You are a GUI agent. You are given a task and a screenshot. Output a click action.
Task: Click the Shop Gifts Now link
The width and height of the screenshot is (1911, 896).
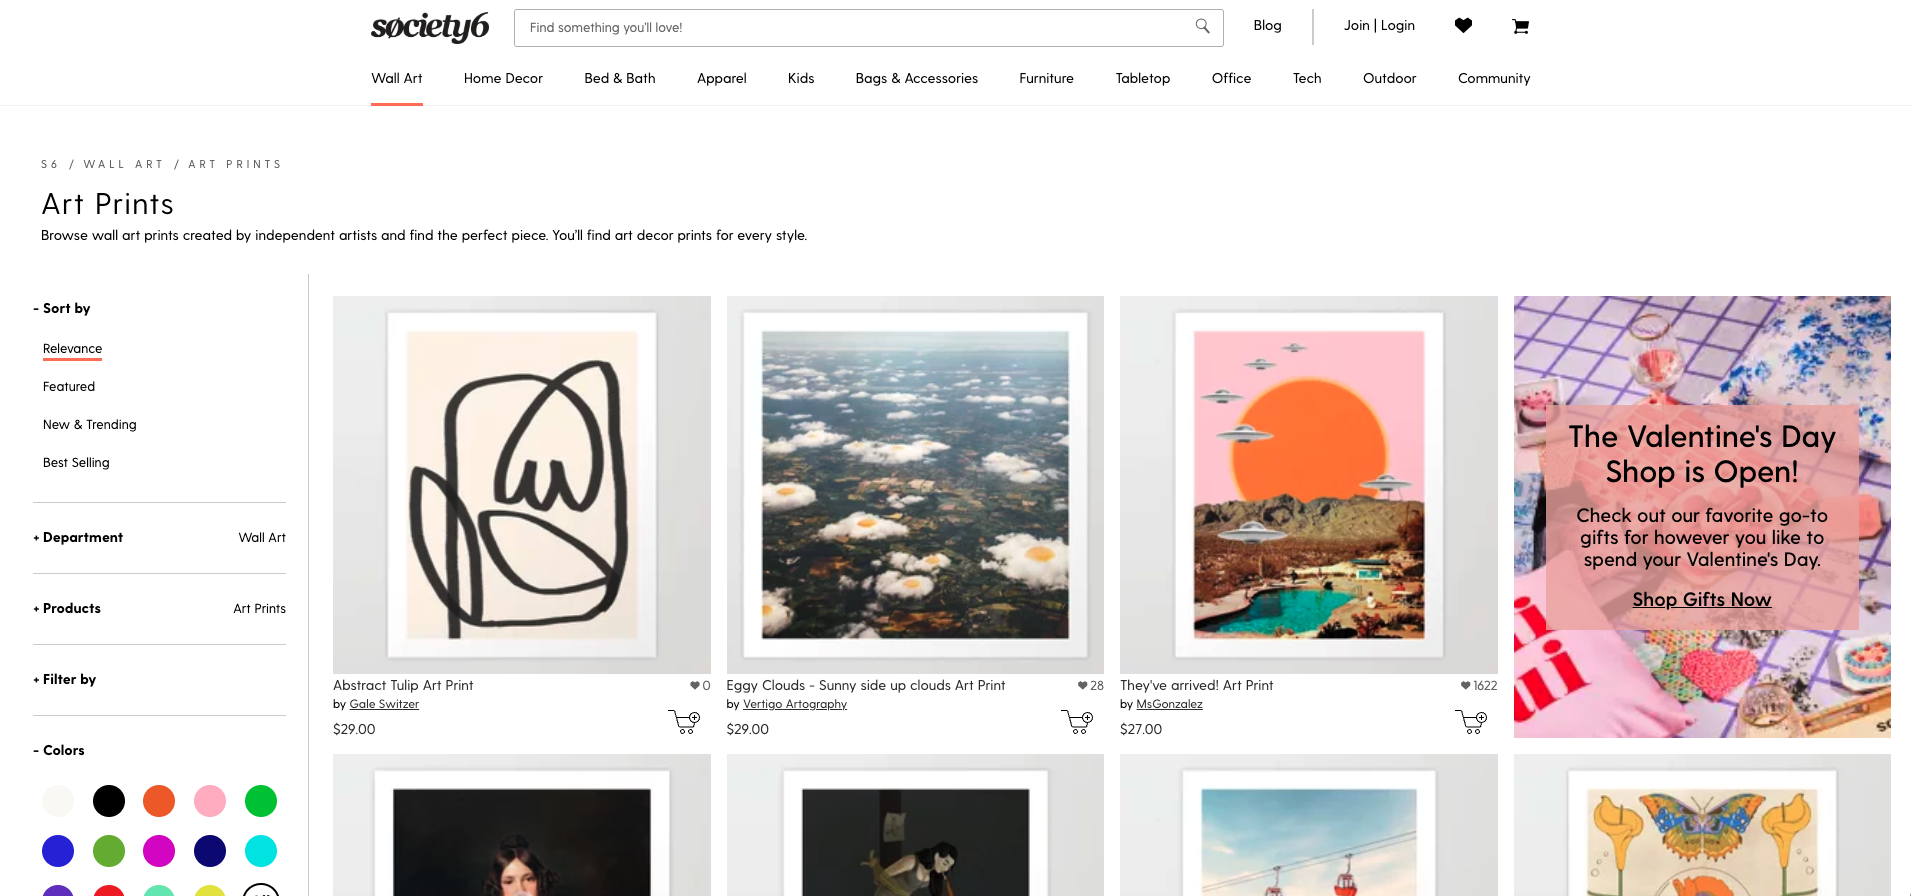(x=1702, y=600)
